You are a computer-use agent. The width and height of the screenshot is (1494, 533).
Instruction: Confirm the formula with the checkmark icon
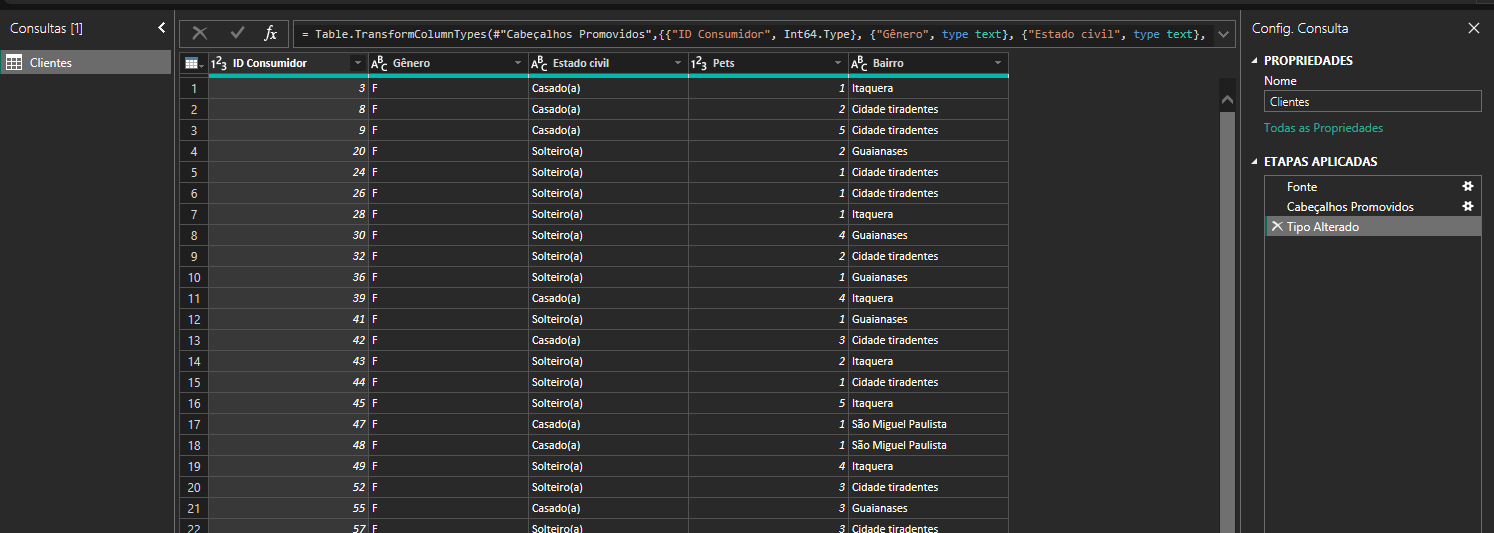click(x=237, y=33)
